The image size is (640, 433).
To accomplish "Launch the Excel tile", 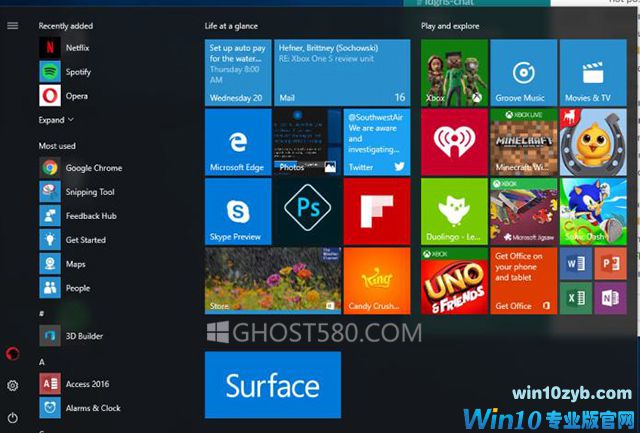I will (x=576, y=298).
